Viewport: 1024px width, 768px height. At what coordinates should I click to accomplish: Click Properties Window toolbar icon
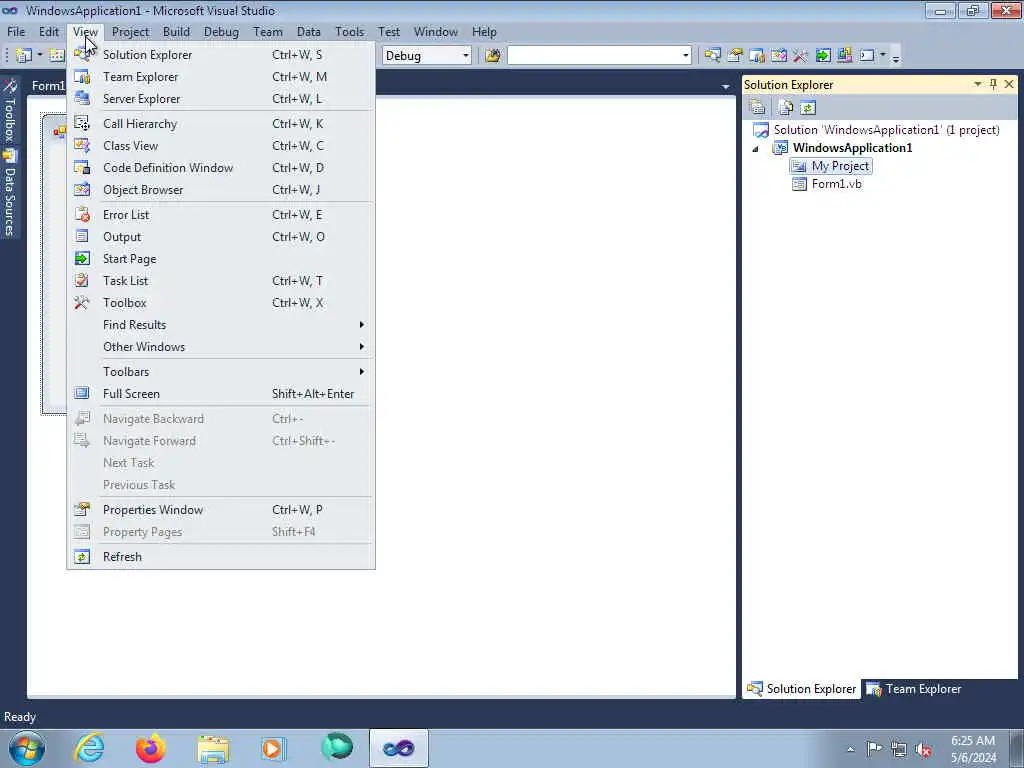click(x=735, y=56)
